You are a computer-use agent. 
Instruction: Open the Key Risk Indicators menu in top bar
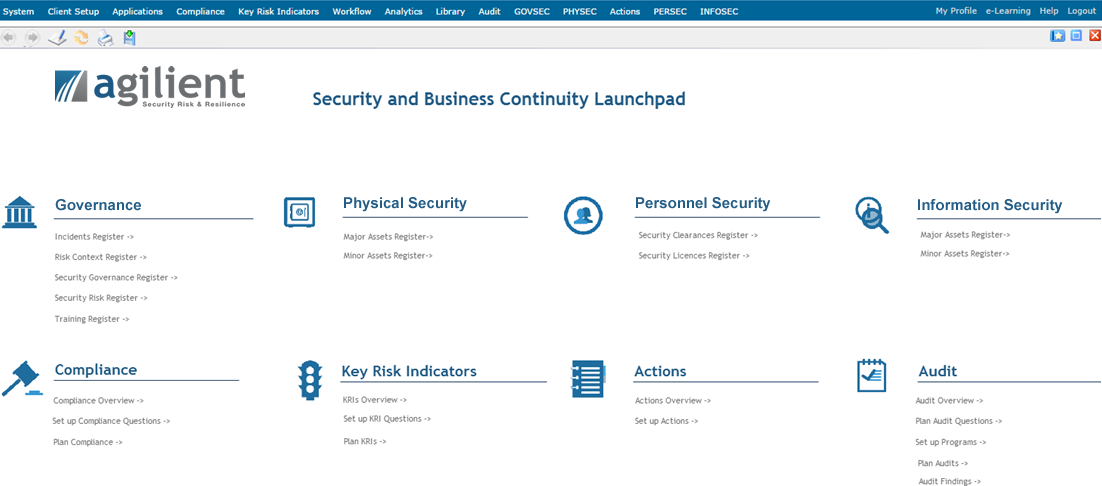278,11
